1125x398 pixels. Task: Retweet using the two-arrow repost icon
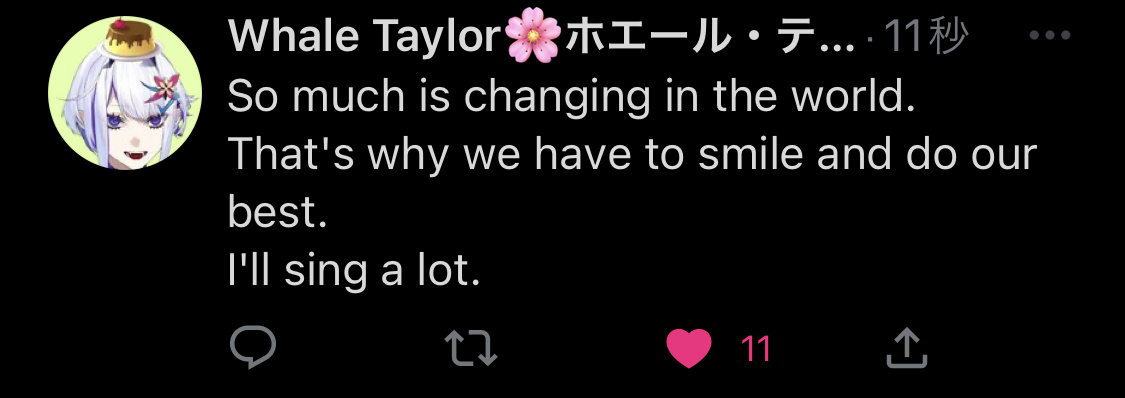(x=471, y=348)
